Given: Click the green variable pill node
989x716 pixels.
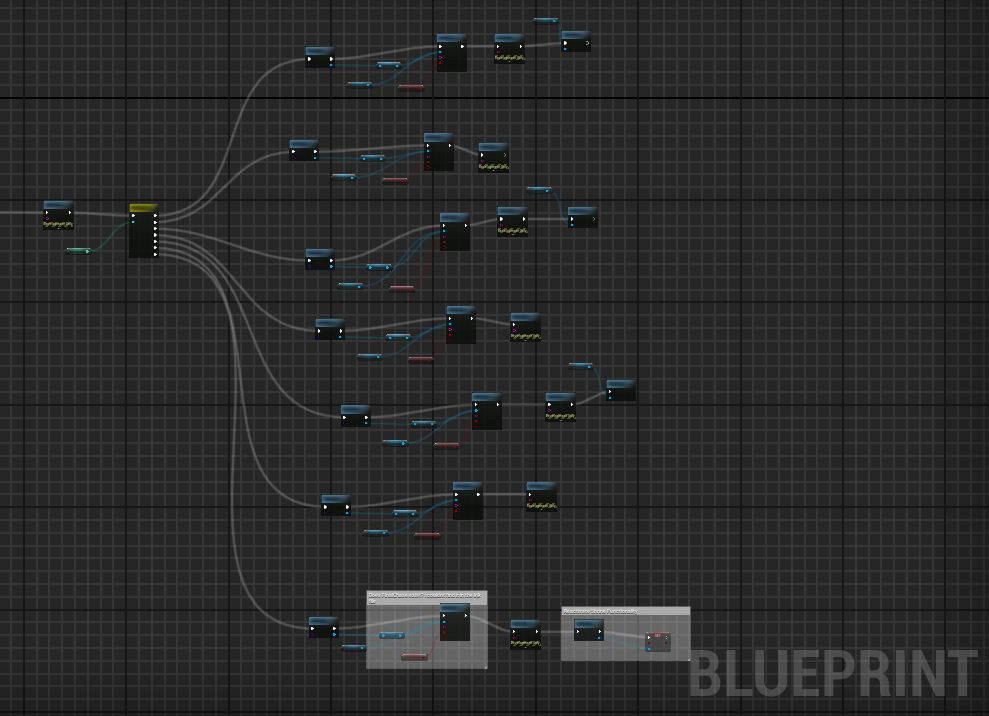Looking at the screenshot, I should click(78, 251).
